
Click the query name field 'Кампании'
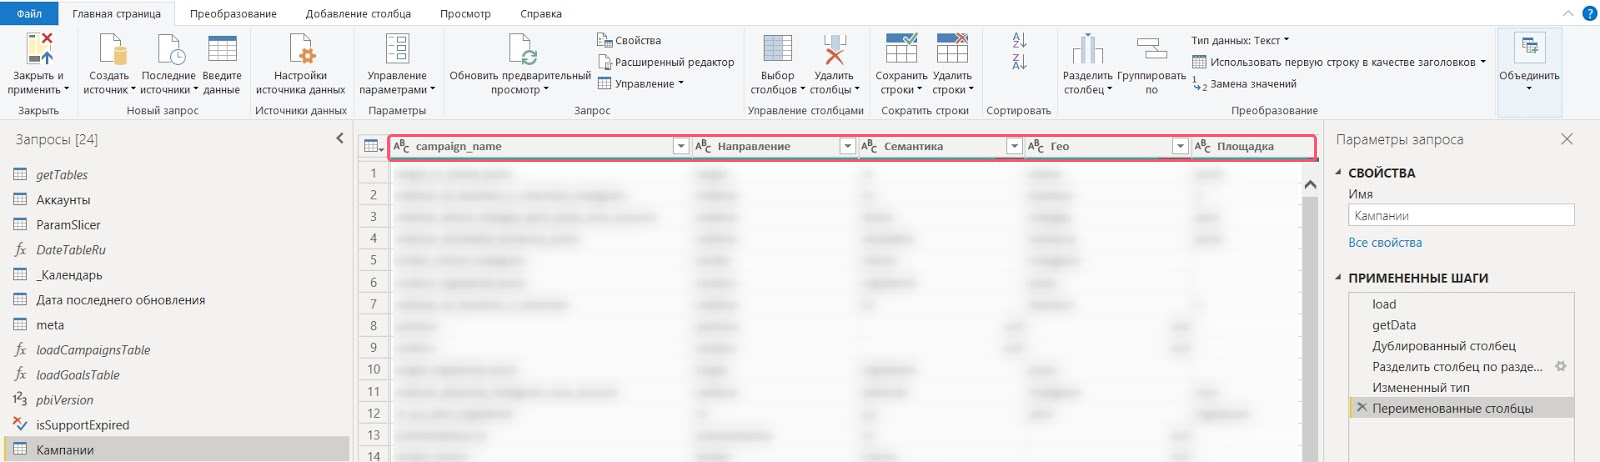point(1460,216)
